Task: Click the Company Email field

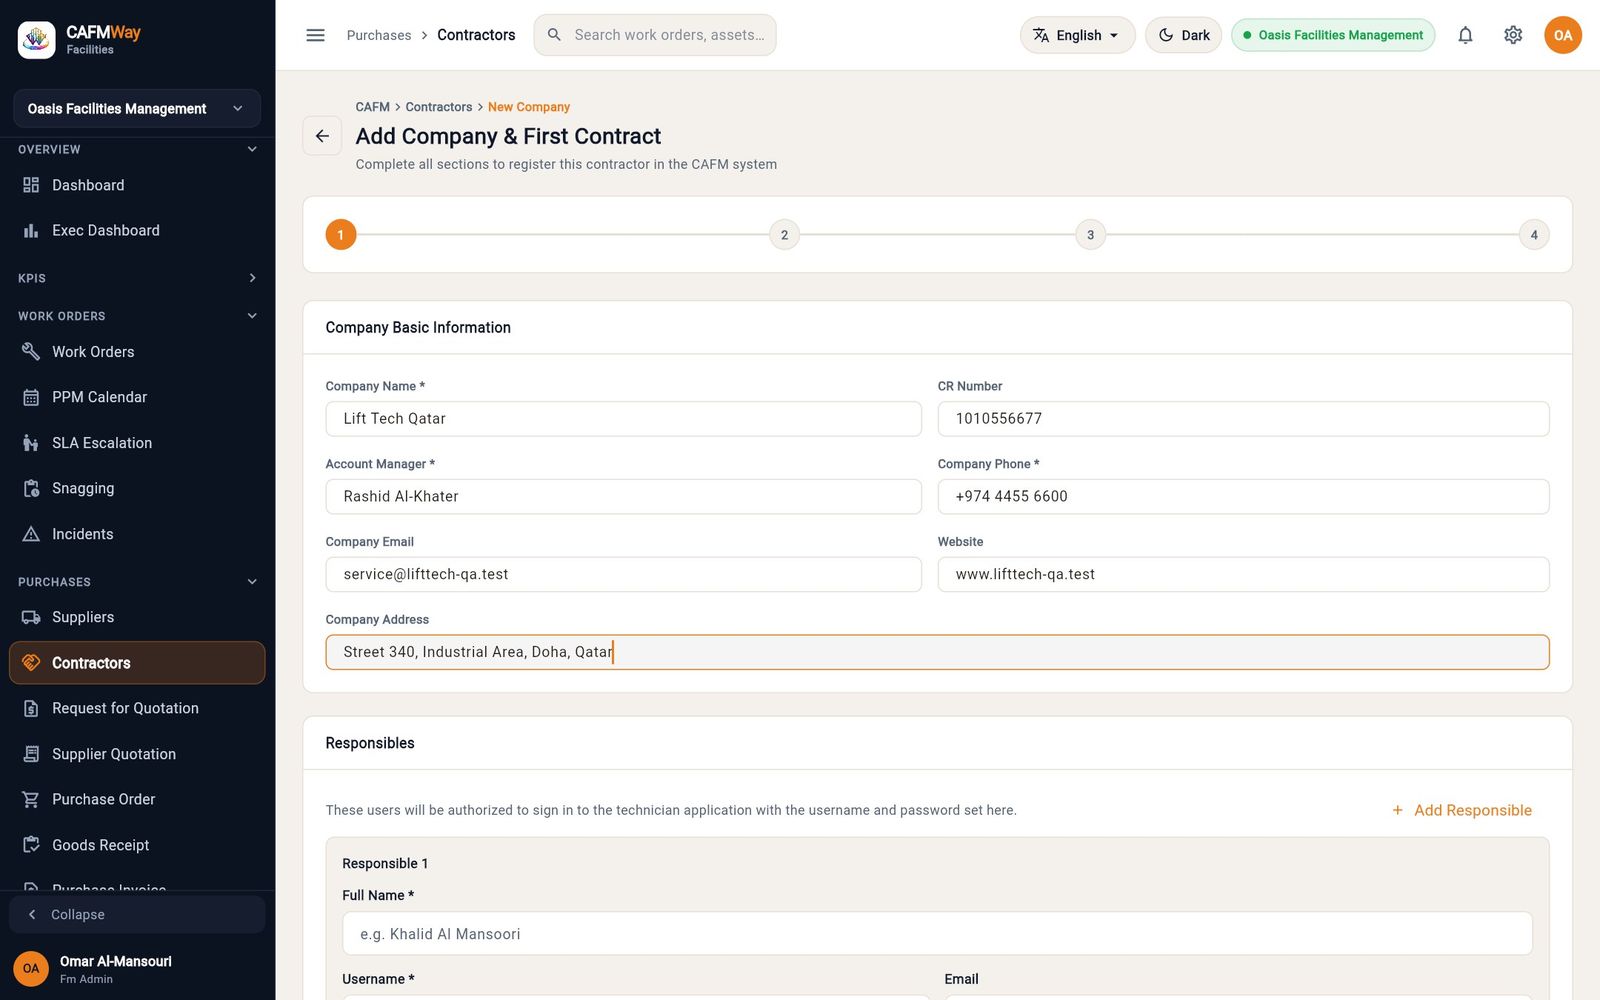Action: coord(623,574)
